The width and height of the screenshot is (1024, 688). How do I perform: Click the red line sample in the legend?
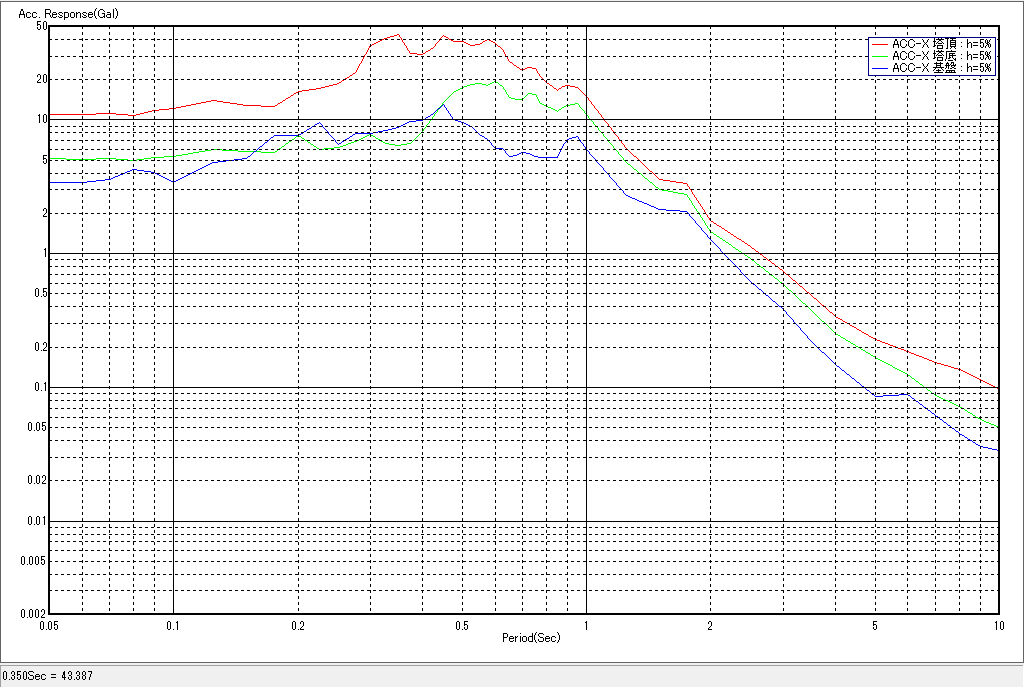[x=879, y=44]
